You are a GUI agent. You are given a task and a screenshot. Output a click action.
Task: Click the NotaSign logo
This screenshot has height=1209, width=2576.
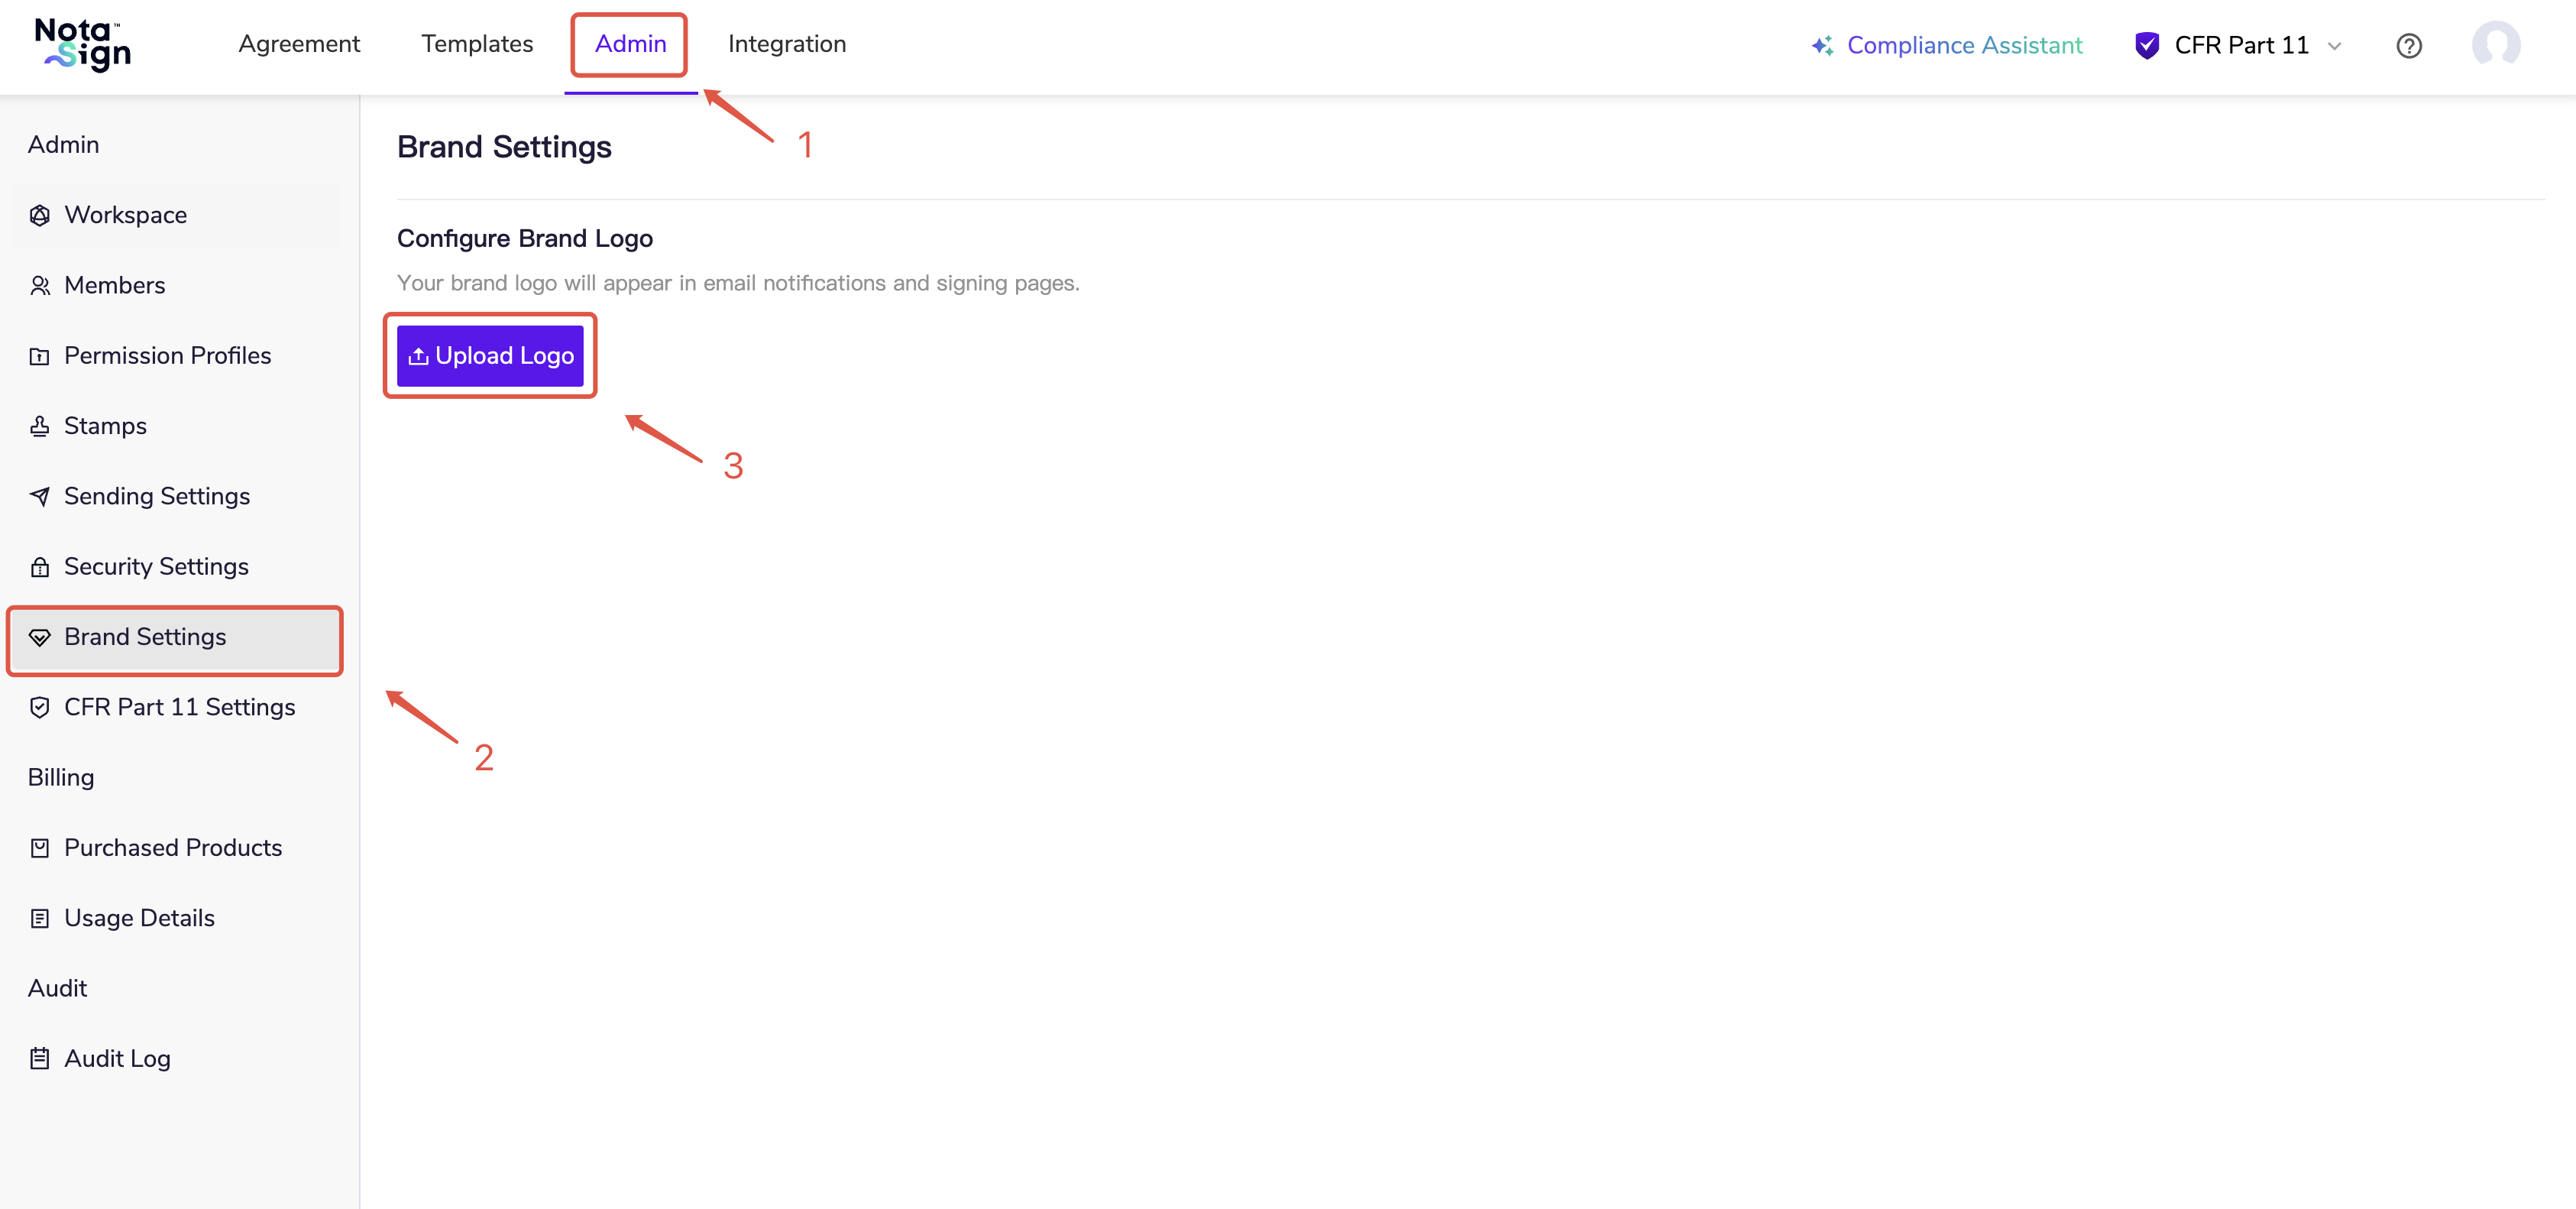83,45
